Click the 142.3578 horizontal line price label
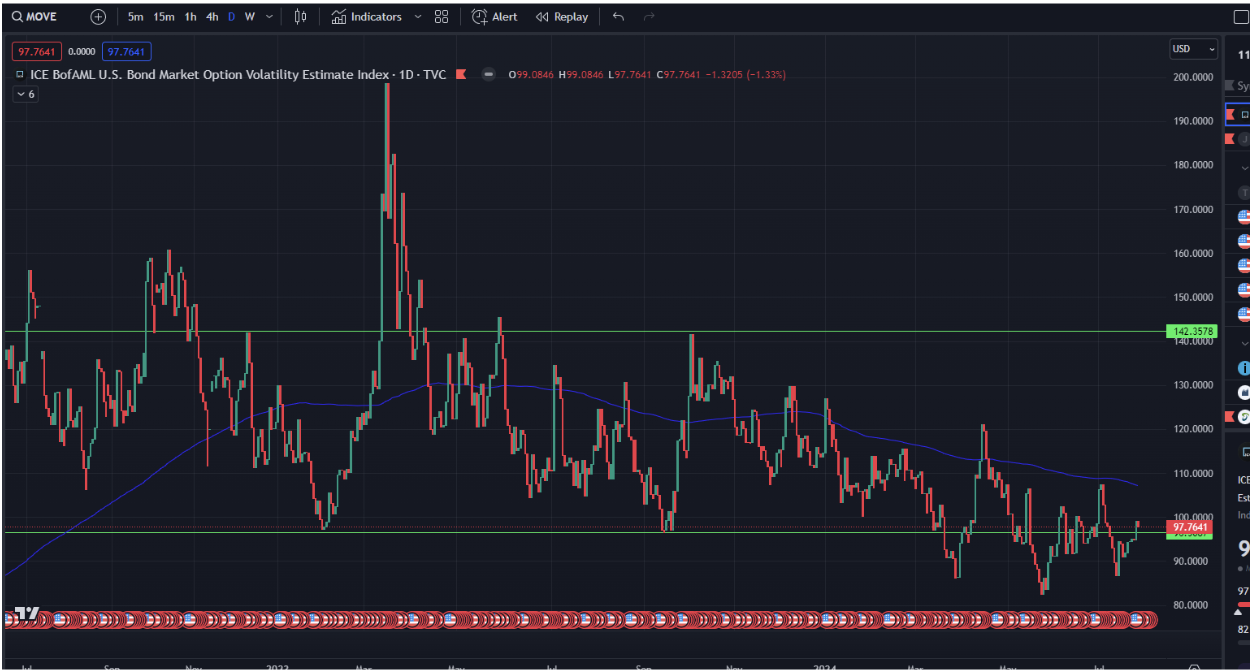 coord(1190,331)
